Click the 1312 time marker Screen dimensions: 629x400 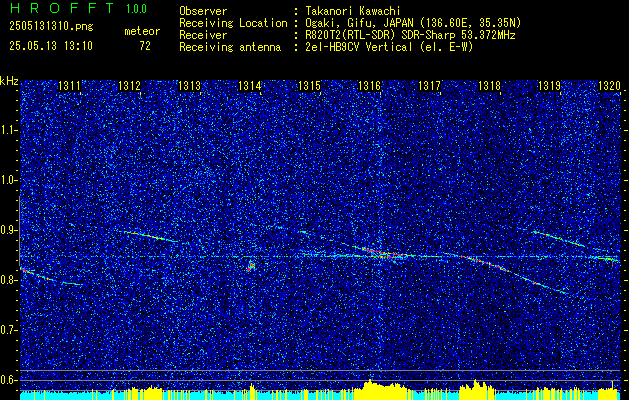[x=130, y=85]
